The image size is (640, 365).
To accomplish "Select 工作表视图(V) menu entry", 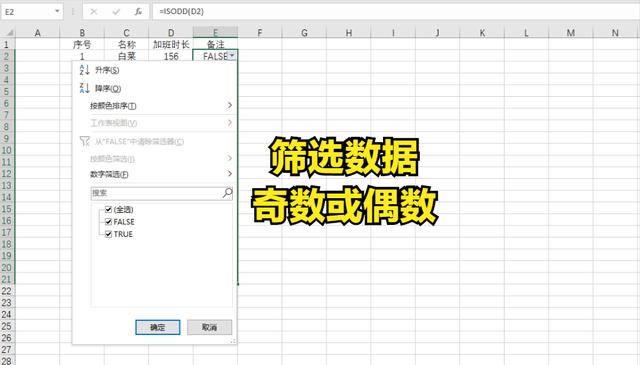I will tap(113, 123).
